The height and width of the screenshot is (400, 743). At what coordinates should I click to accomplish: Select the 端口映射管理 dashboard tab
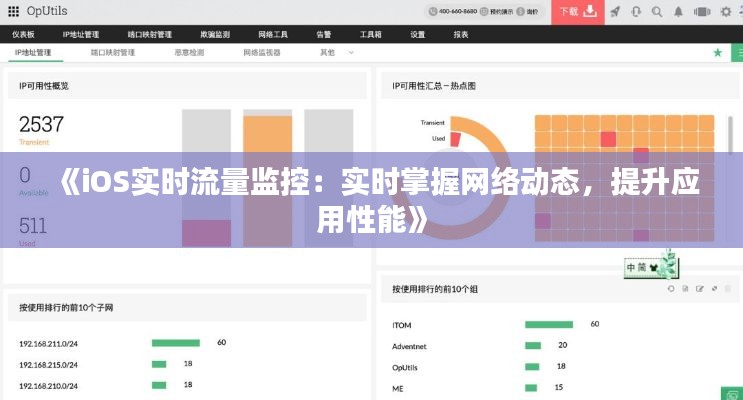pyautogui.click(x=113, y=53)
